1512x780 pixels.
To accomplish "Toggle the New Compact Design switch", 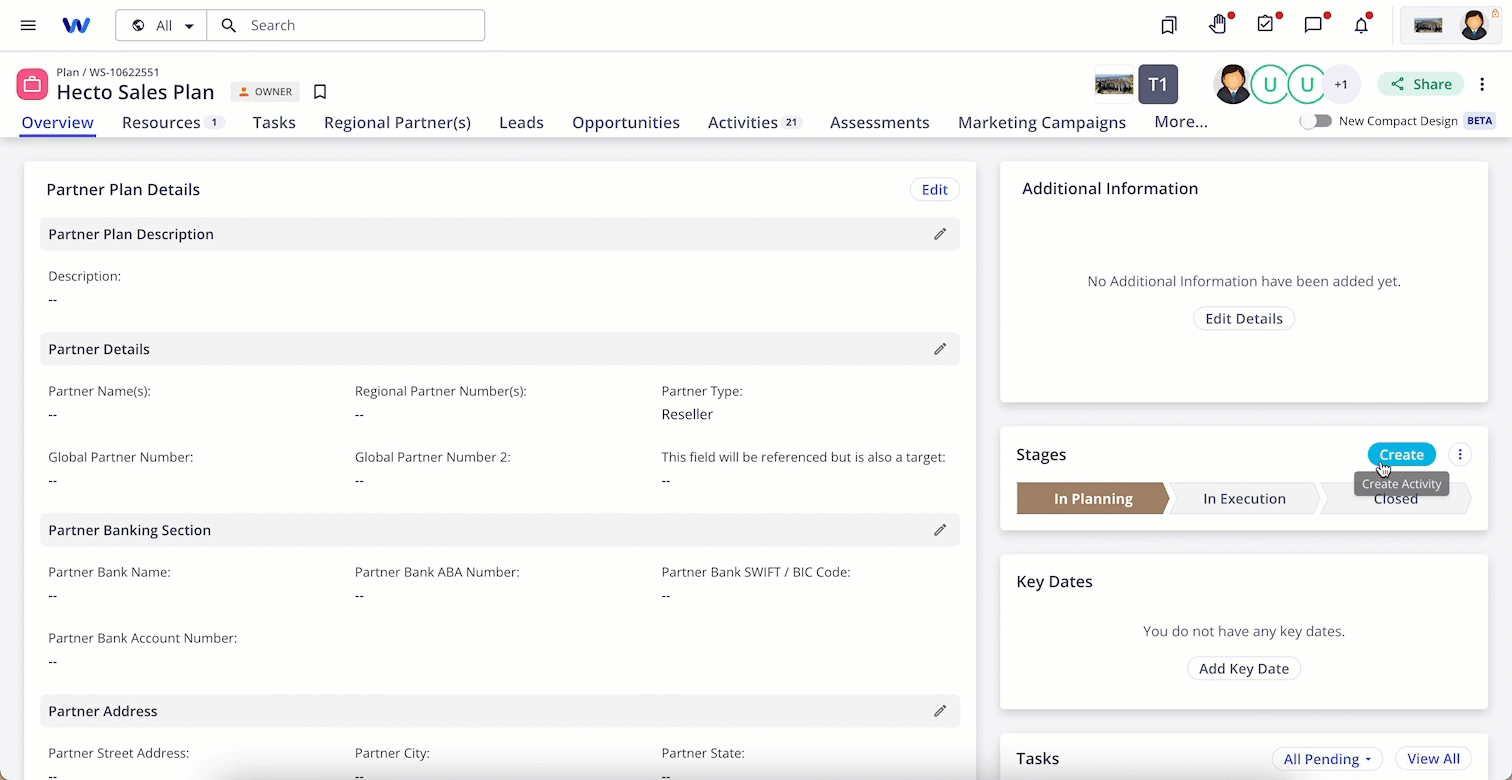I will 1316,121.
